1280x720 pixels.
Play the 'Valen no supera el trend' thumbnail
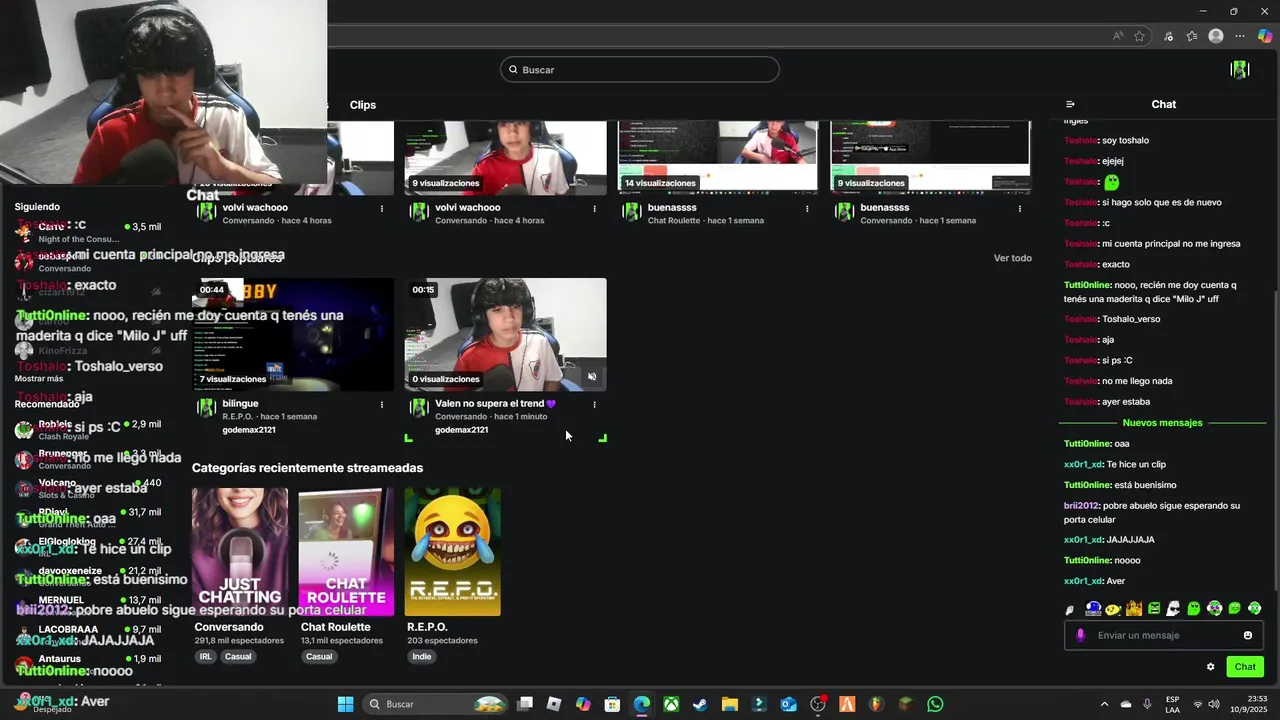point(505,335)
